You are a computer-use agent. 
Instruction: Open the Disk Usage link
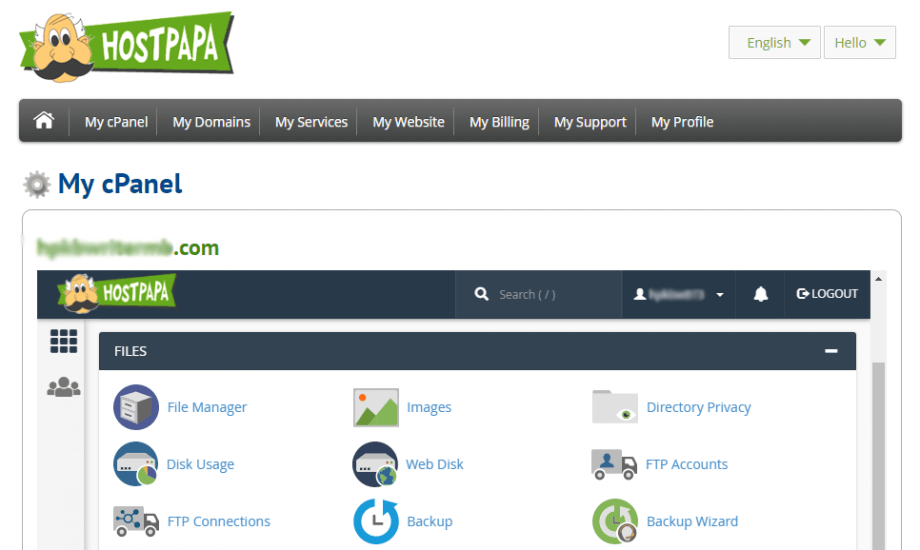click(200, 464)
